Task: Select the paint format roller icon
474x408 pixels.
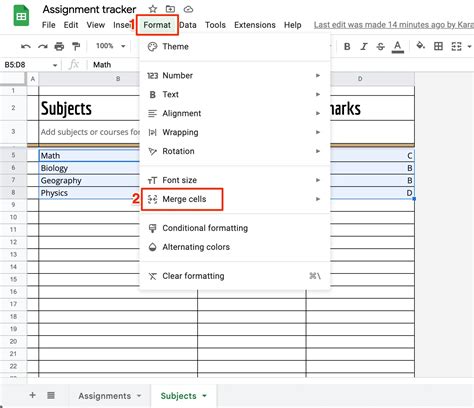Action: tap(76, 46)
